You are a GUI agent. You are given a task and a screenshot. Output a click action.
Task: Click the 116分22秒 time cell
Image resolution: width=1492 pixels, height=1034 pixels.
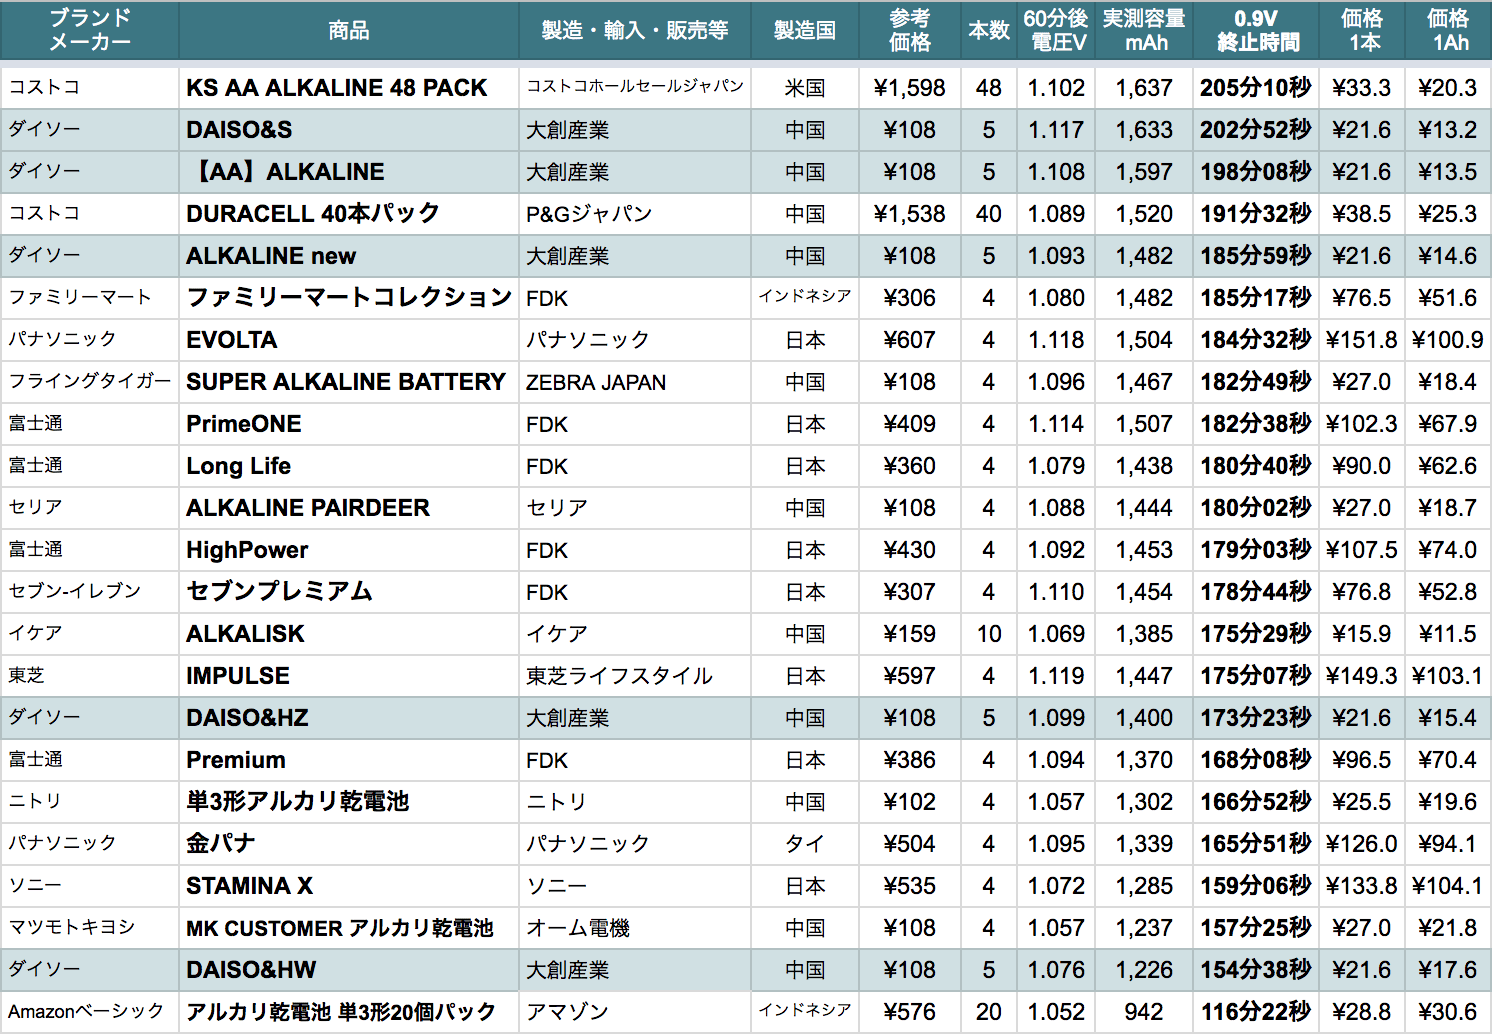[x=1256, y=1012]
